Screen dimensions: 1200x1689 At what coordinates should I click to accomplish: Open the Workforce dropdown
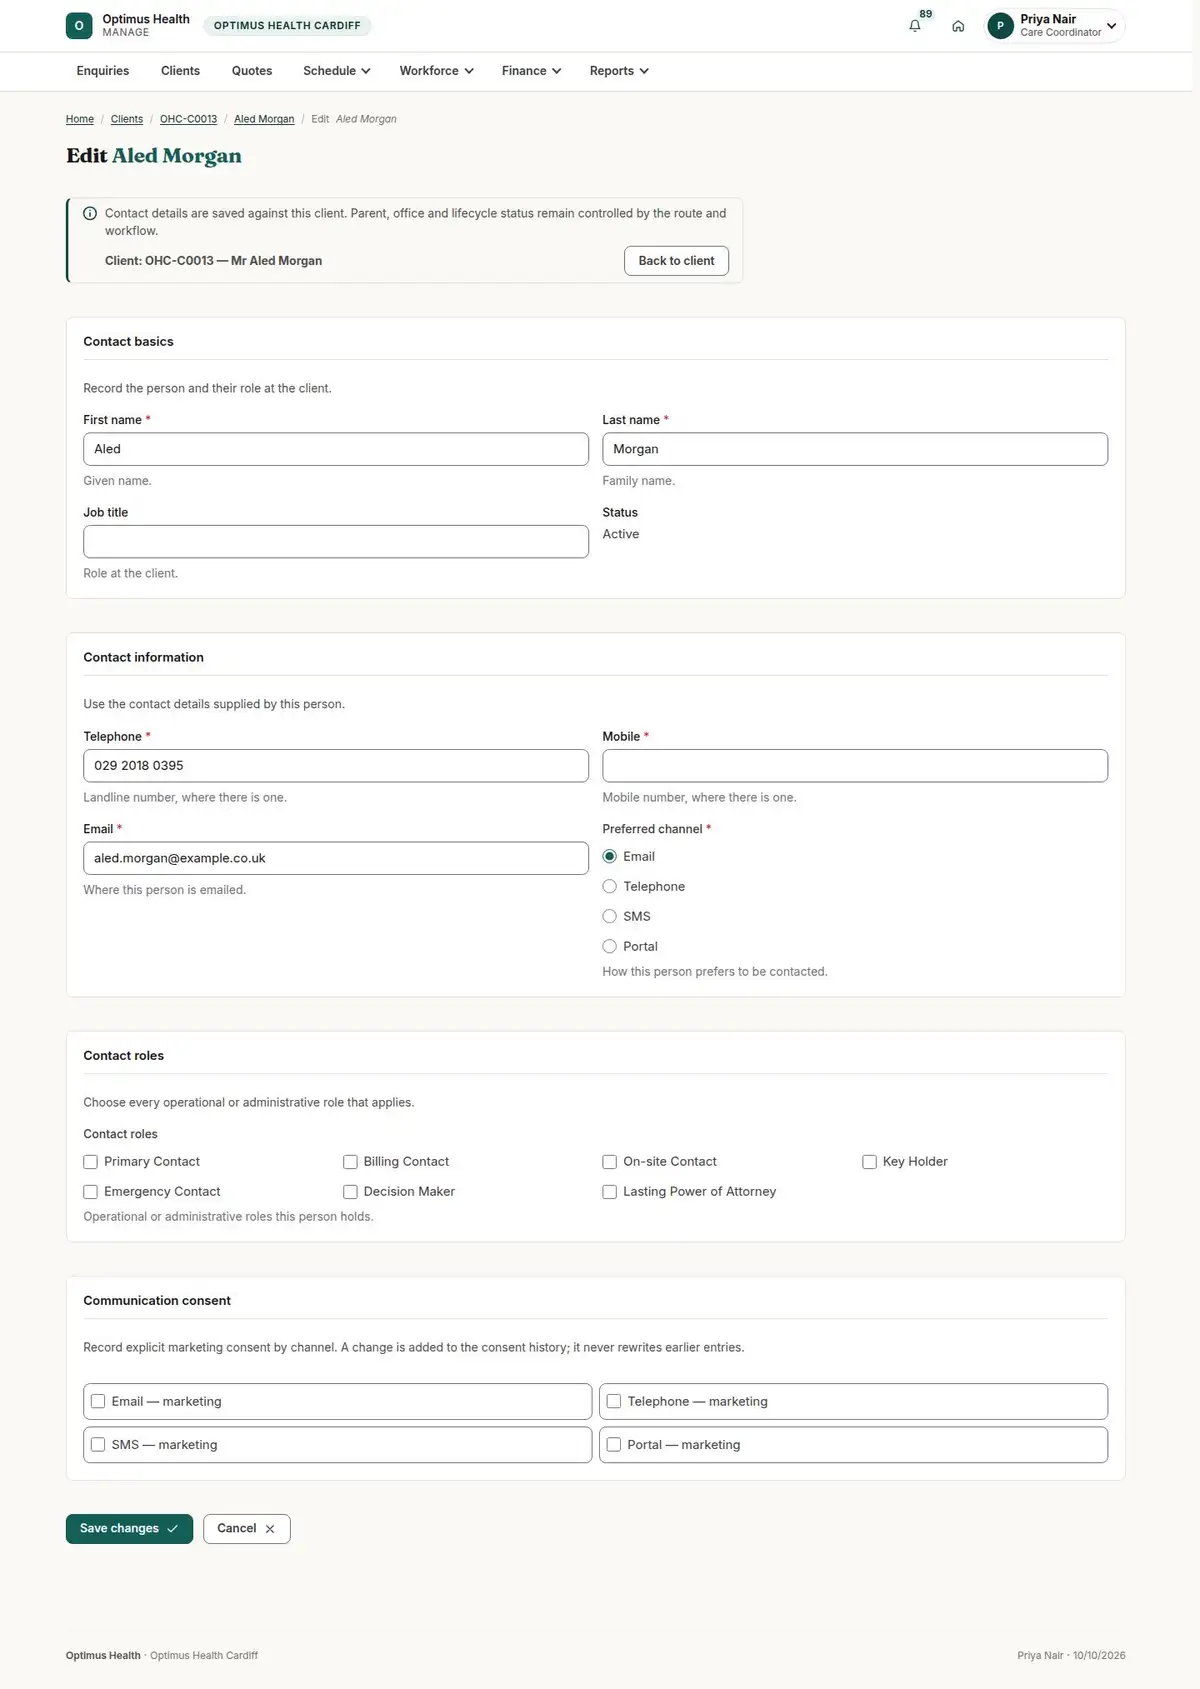coord(436,71)
